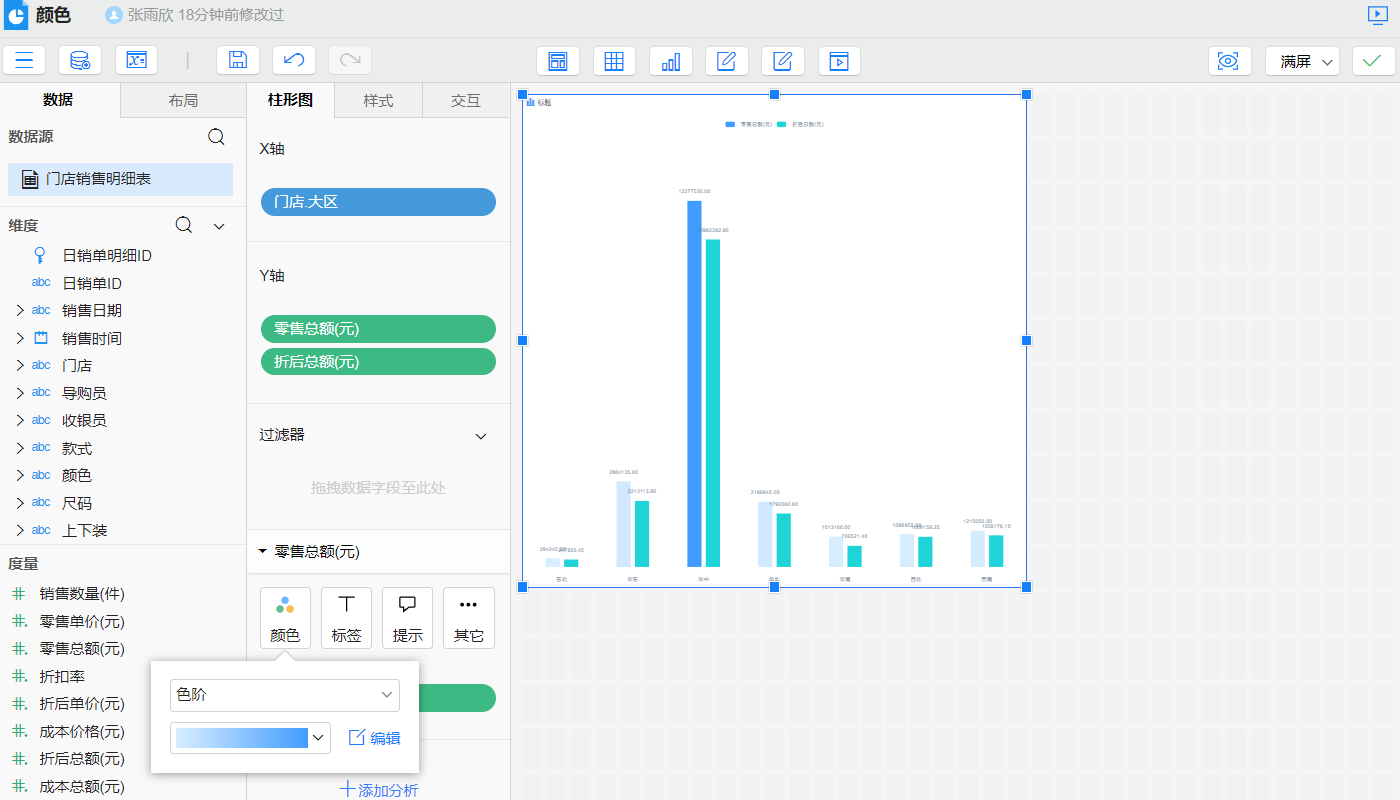The height and width of the screenshot is (800, 1400).
Task: Expand the 过滤器 section chevron
Action: click(481, 436)
